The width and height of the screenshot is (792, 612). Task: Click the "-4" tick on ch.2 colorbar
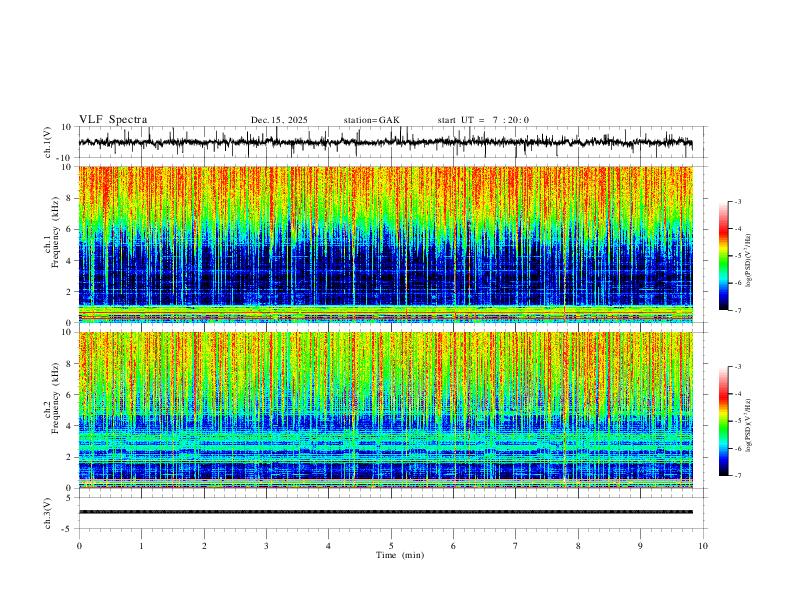(737, 394)
